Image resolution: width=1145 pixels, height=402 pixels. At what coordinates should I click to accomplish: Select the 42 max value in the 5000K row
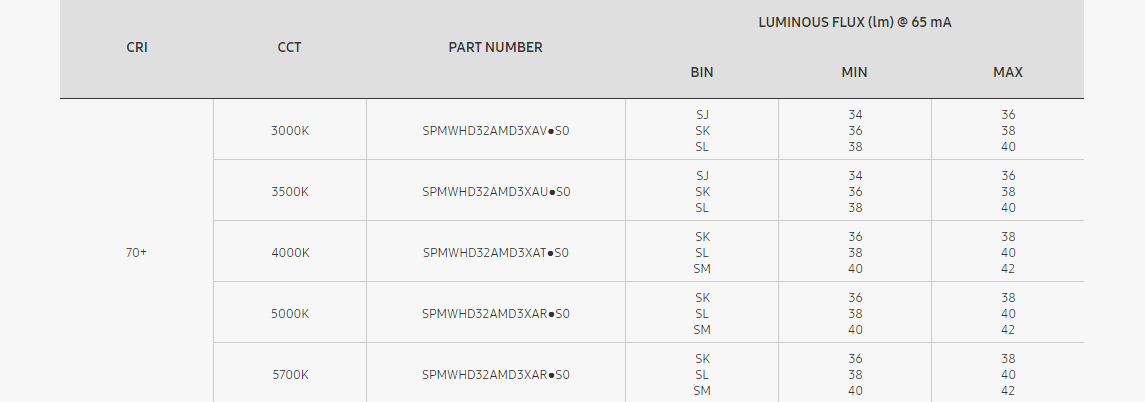[x=1008, y=329]
